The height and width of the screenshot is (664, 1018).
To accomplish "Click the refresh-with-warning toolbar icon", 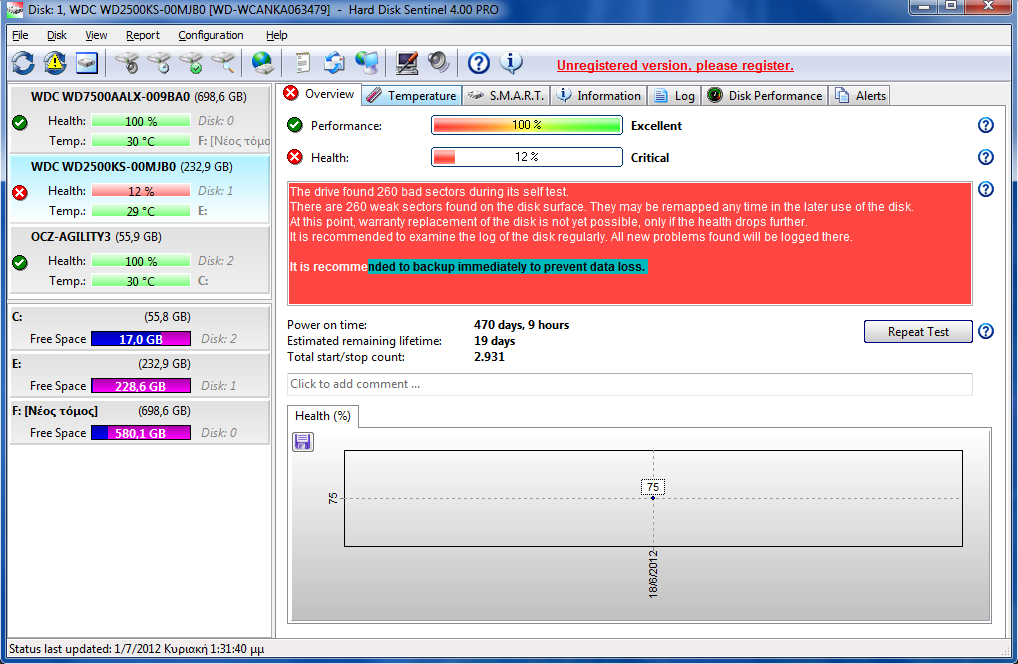I will [55, 63].
